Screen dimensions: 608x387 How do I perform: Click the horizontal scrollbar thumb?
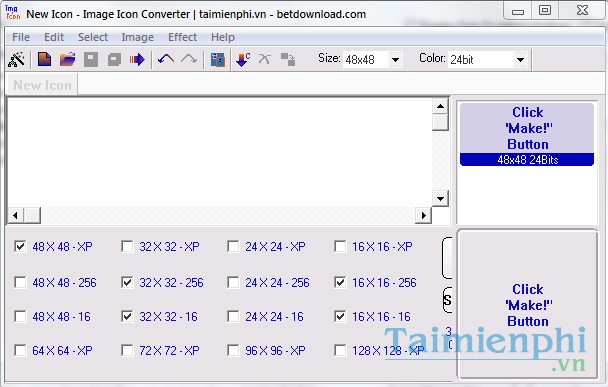tap(32, 215)
